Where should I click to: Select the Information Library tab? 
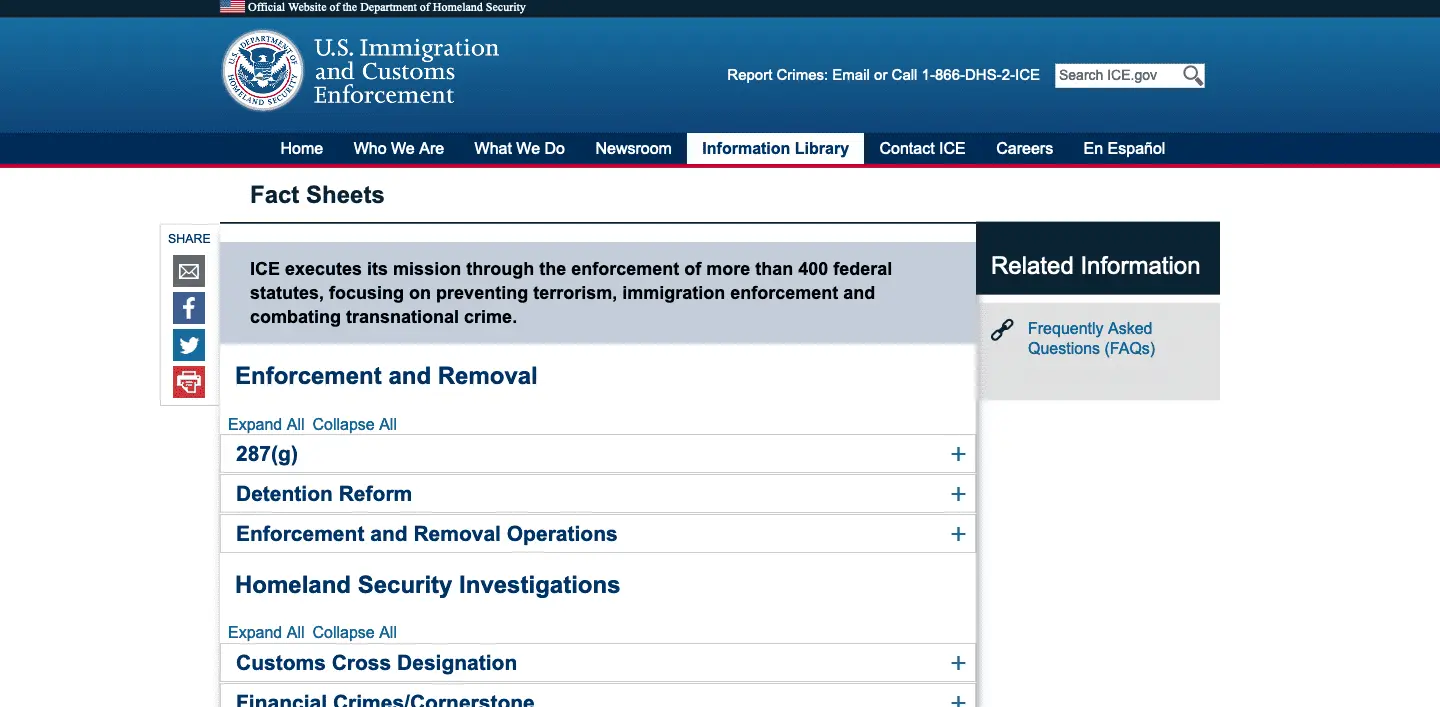point(775,148)
